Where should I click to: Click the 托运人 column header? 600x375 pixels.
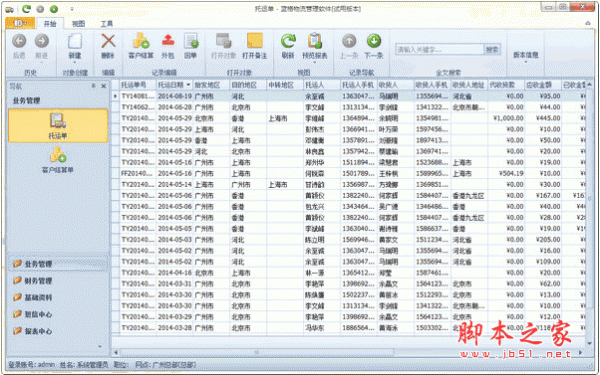(x=322, y=85)
